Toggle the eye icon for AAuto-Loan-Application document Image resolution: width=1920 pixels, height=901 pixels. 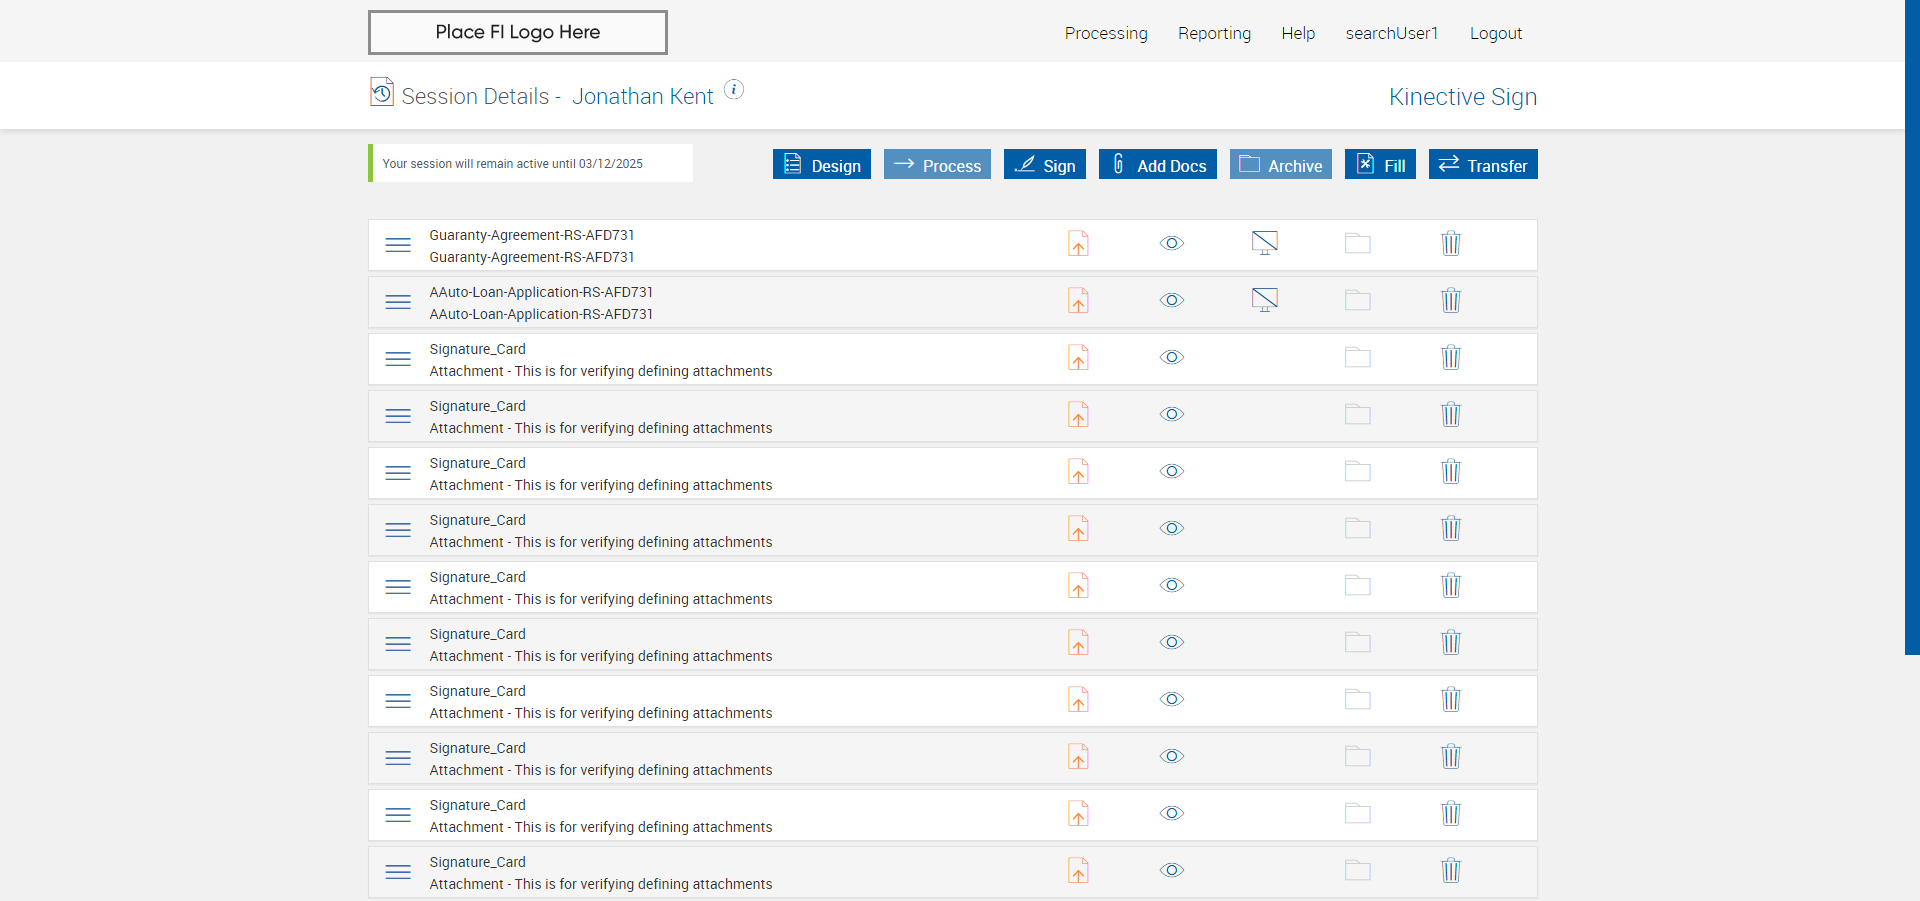pyautogui.click(x=1172, y=301)
